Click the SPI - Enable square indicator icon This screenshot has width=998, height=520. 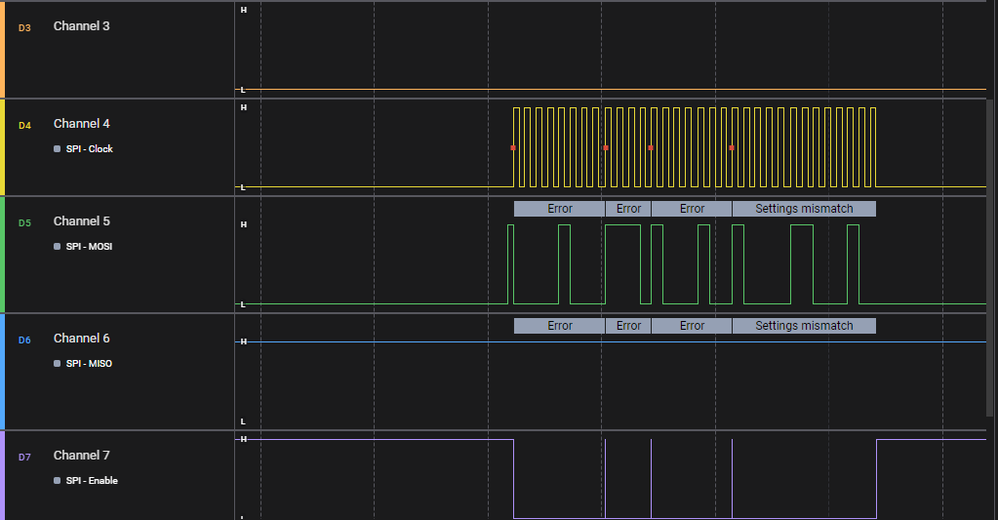coord(57,481)
